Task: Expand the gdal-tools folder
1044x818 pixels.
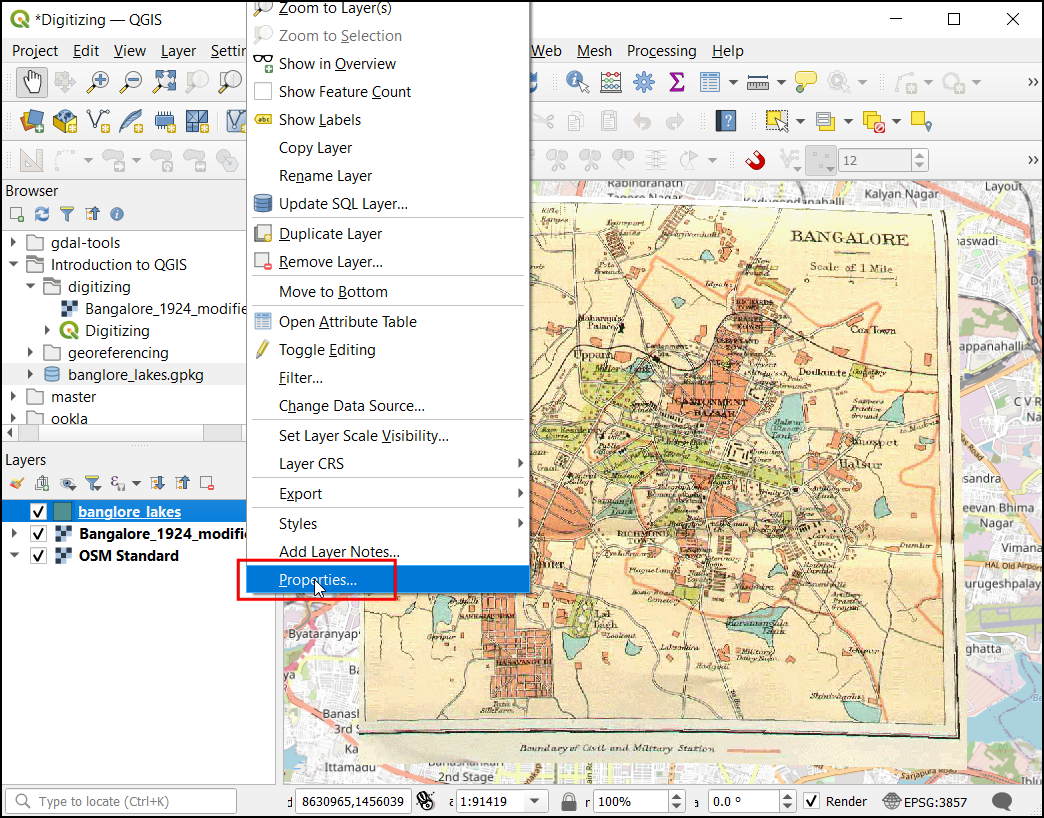Action: (x=13, y=242)
